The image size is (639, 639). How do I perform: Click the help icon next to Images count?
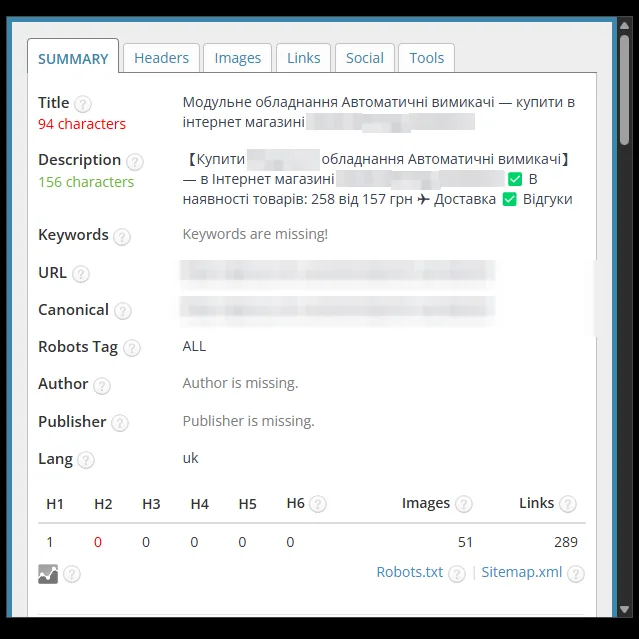click(x=464, y=504)
